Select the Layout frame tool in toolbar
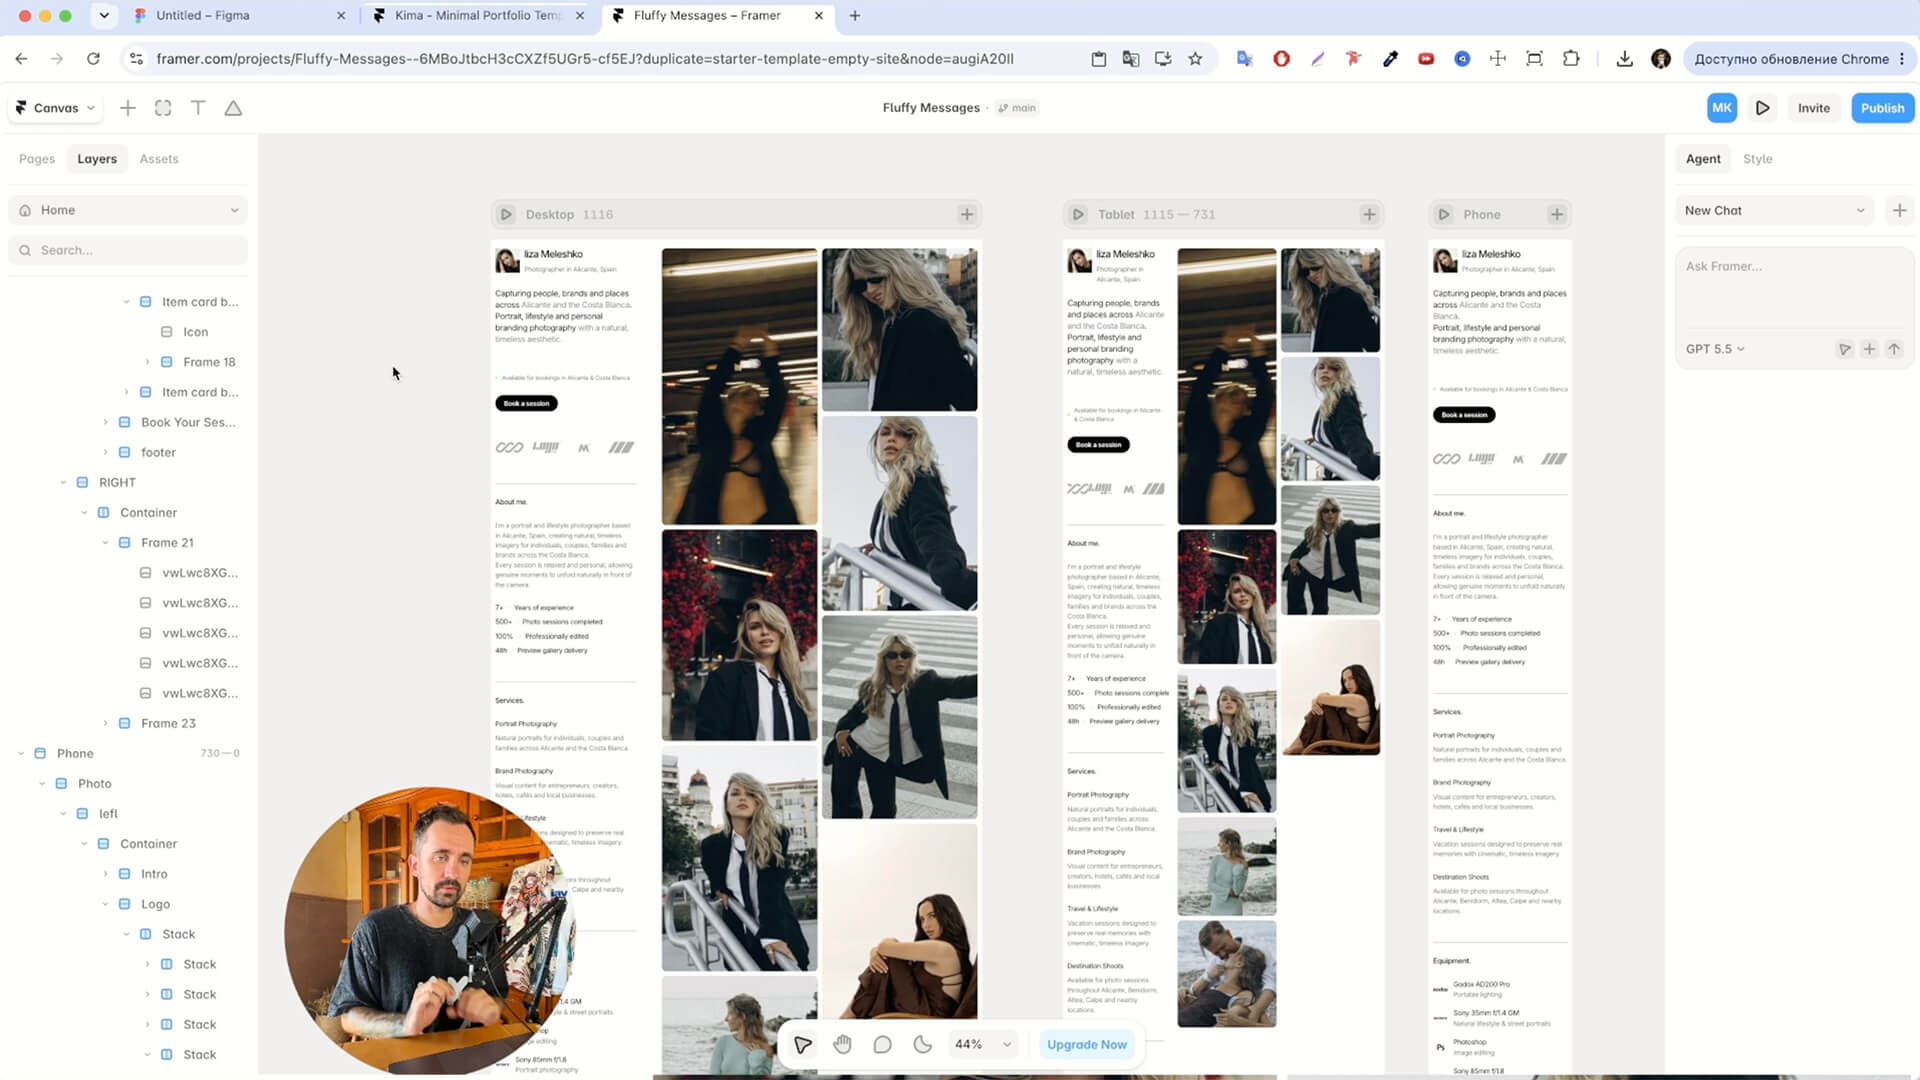This screenshot has width=1920, height=1080. [163, 108]
